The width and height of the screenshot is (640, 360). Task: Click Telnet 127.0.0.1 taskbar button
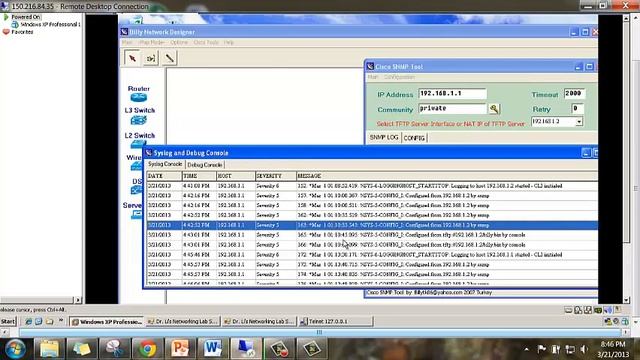(x=336, y=322)
